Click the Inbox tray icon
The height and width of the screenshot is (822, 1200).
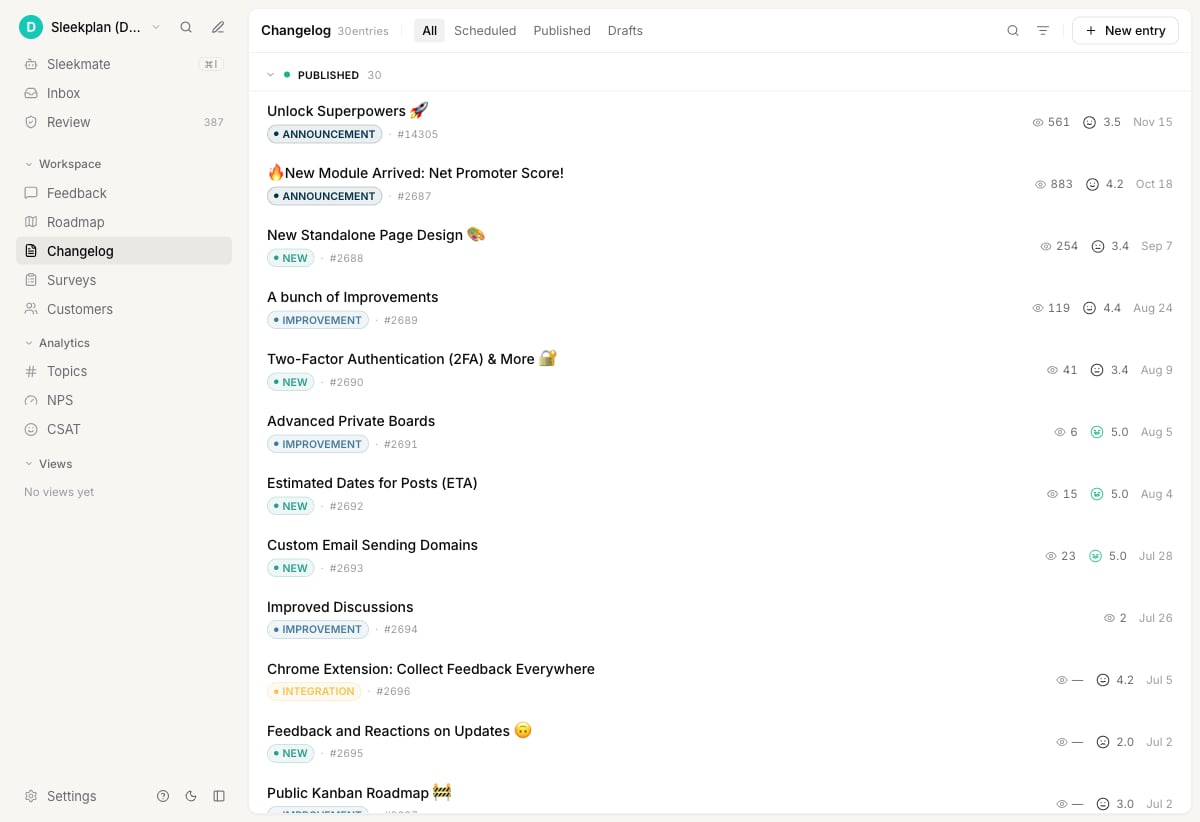[31, 93]
